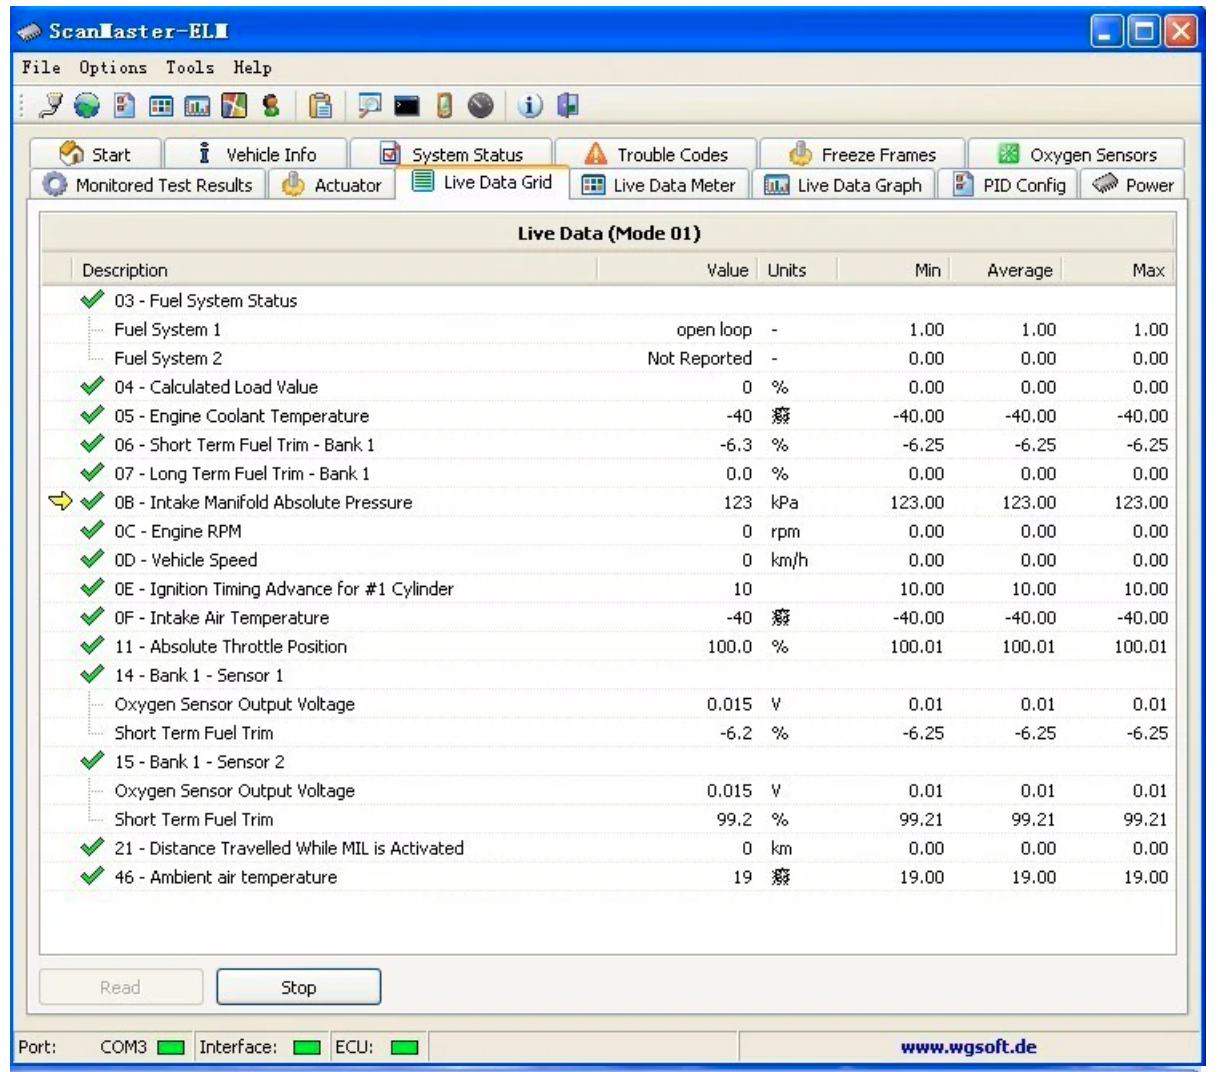
Task: Click the Description column header
Action: [334, 270]
